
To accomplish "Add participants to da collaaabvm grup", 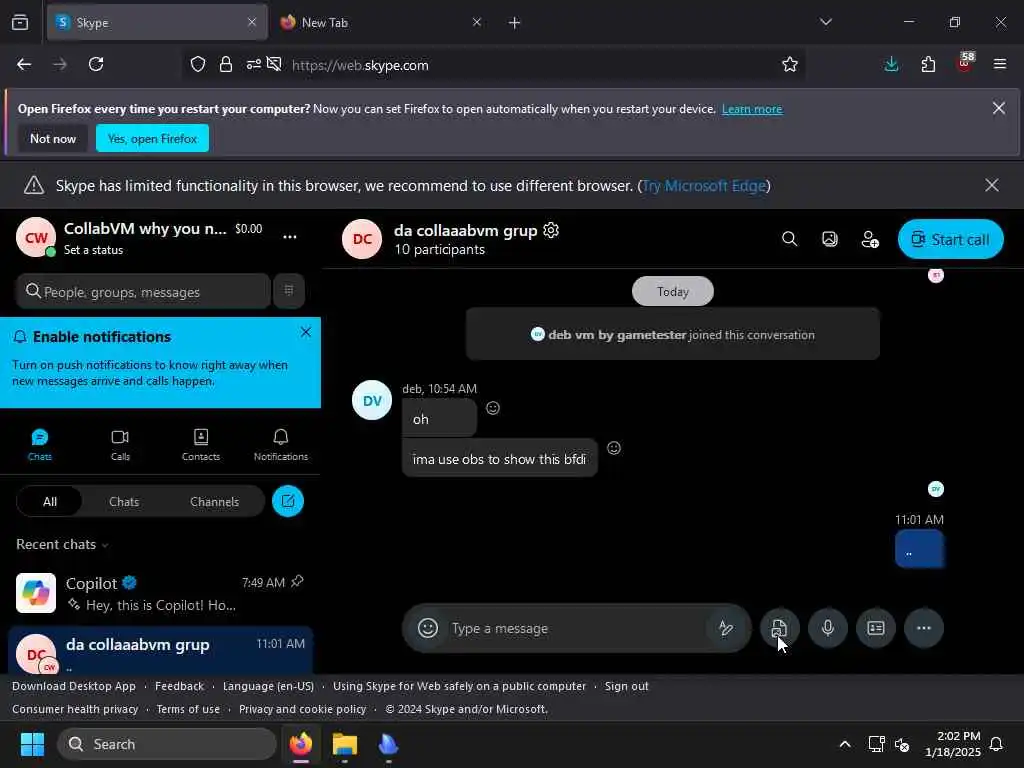I will (870, 239).
